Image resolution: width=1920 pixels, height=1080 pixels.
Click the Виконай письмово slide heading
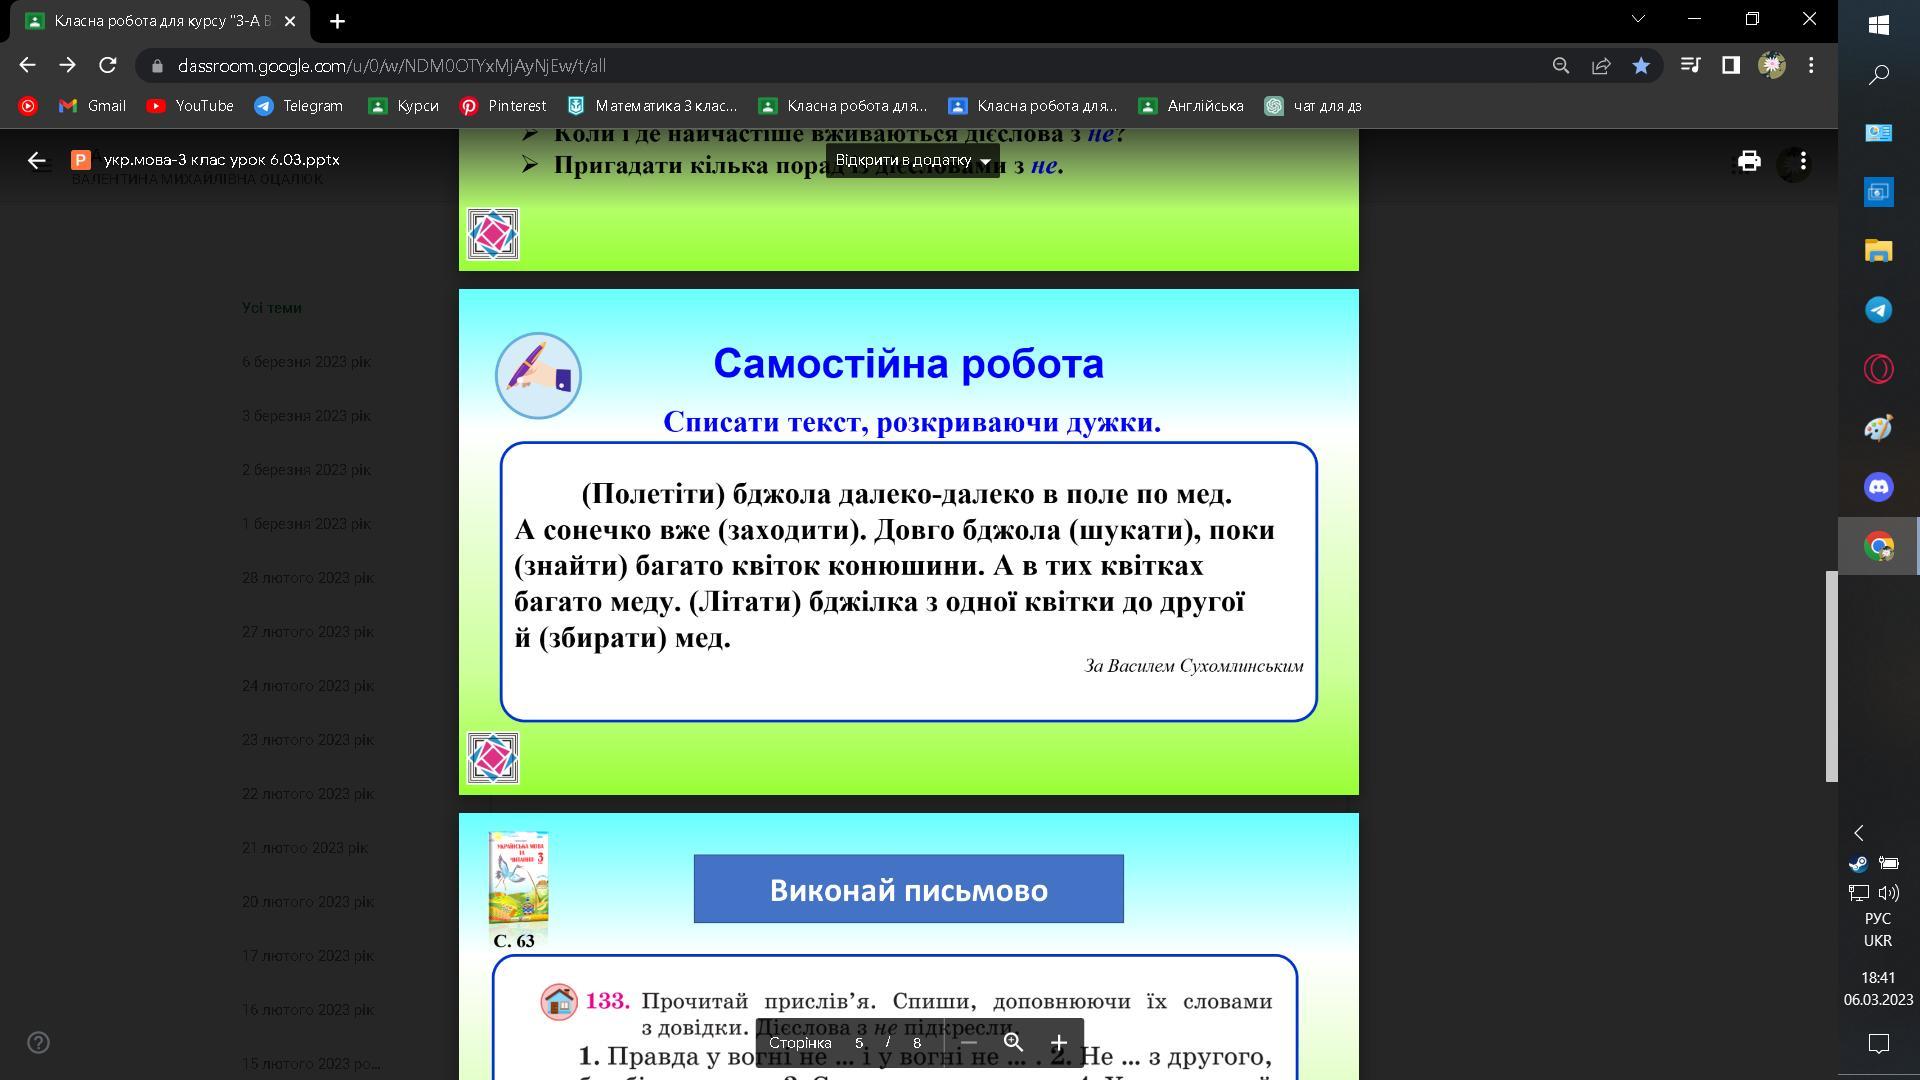(x=908, y=889)
